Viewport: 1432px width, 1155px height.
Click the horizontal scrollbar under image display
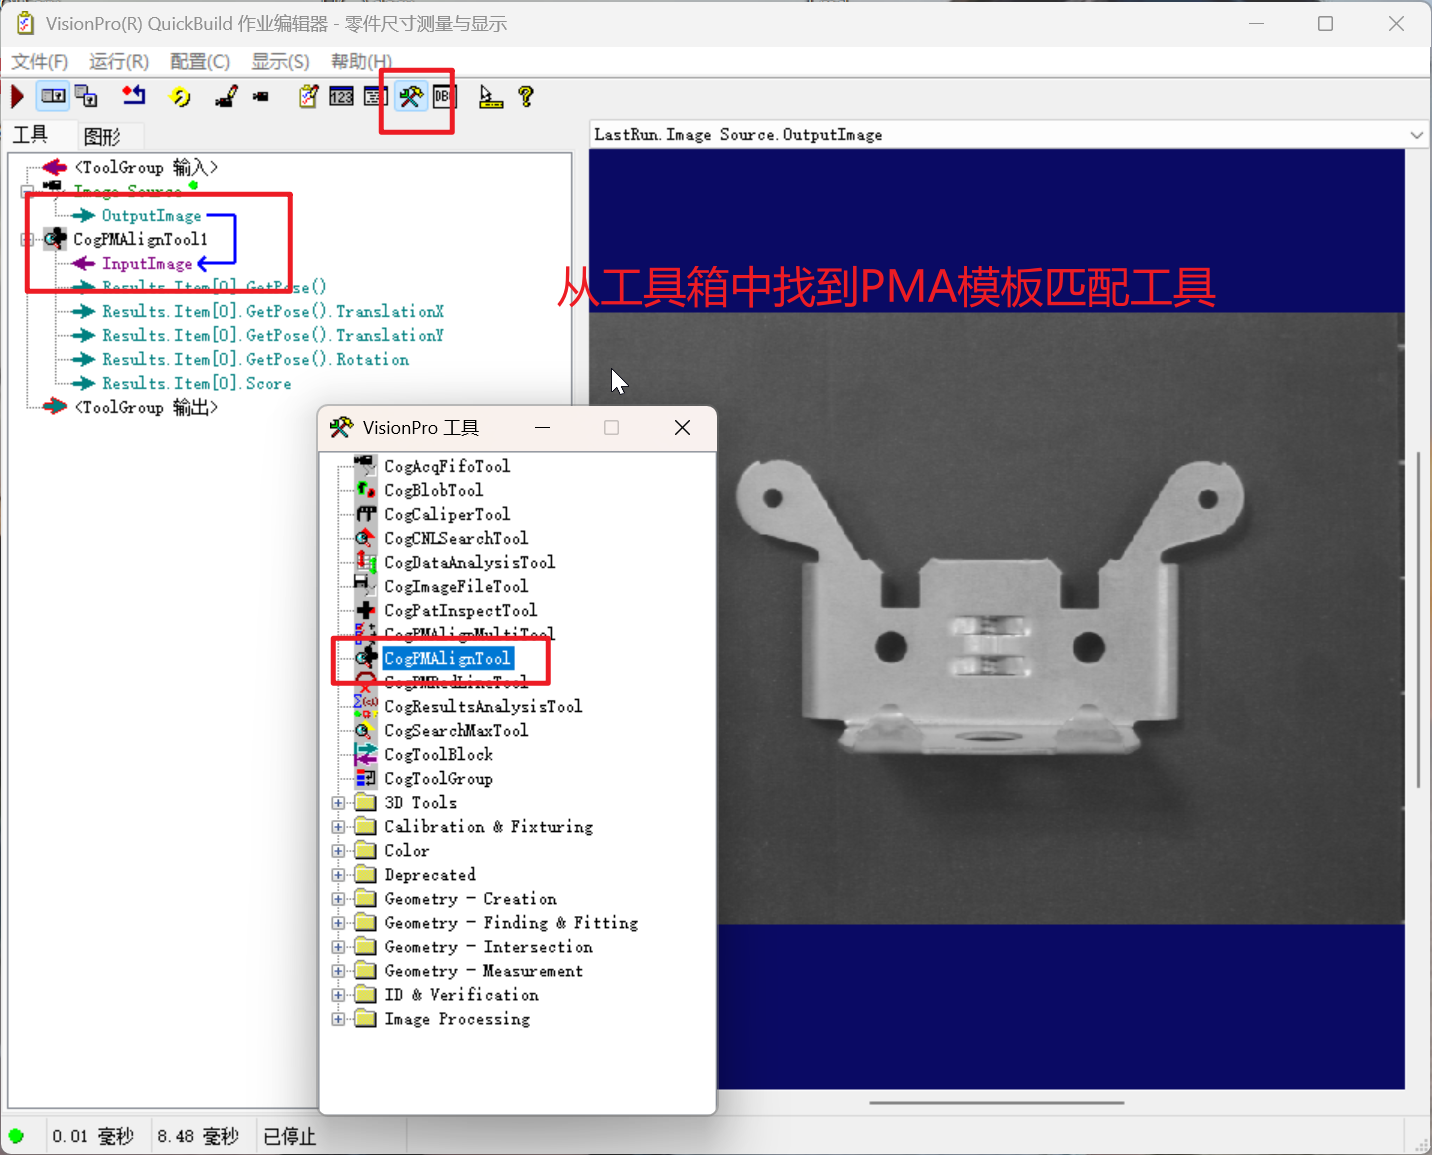(x=997, y=1103)
